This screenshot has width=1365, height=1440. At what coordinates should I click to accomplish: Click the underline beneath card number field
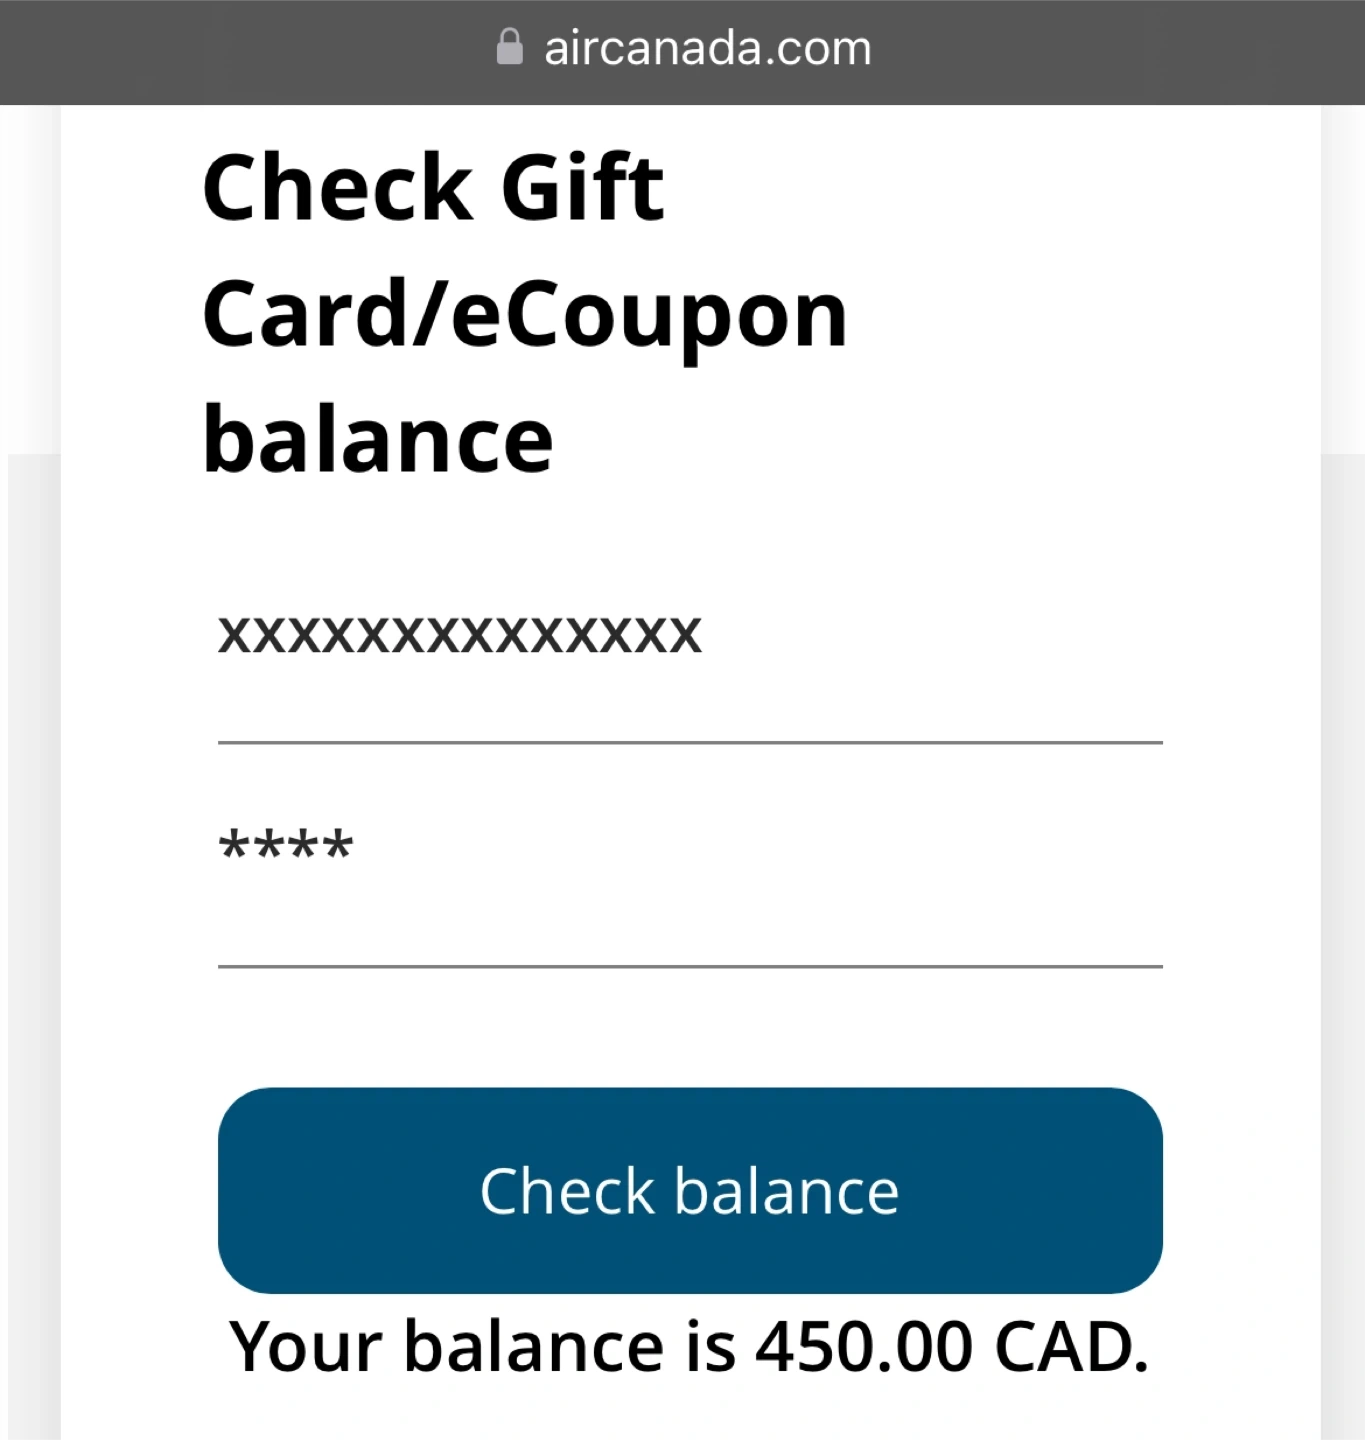click(x=690, y=742)
